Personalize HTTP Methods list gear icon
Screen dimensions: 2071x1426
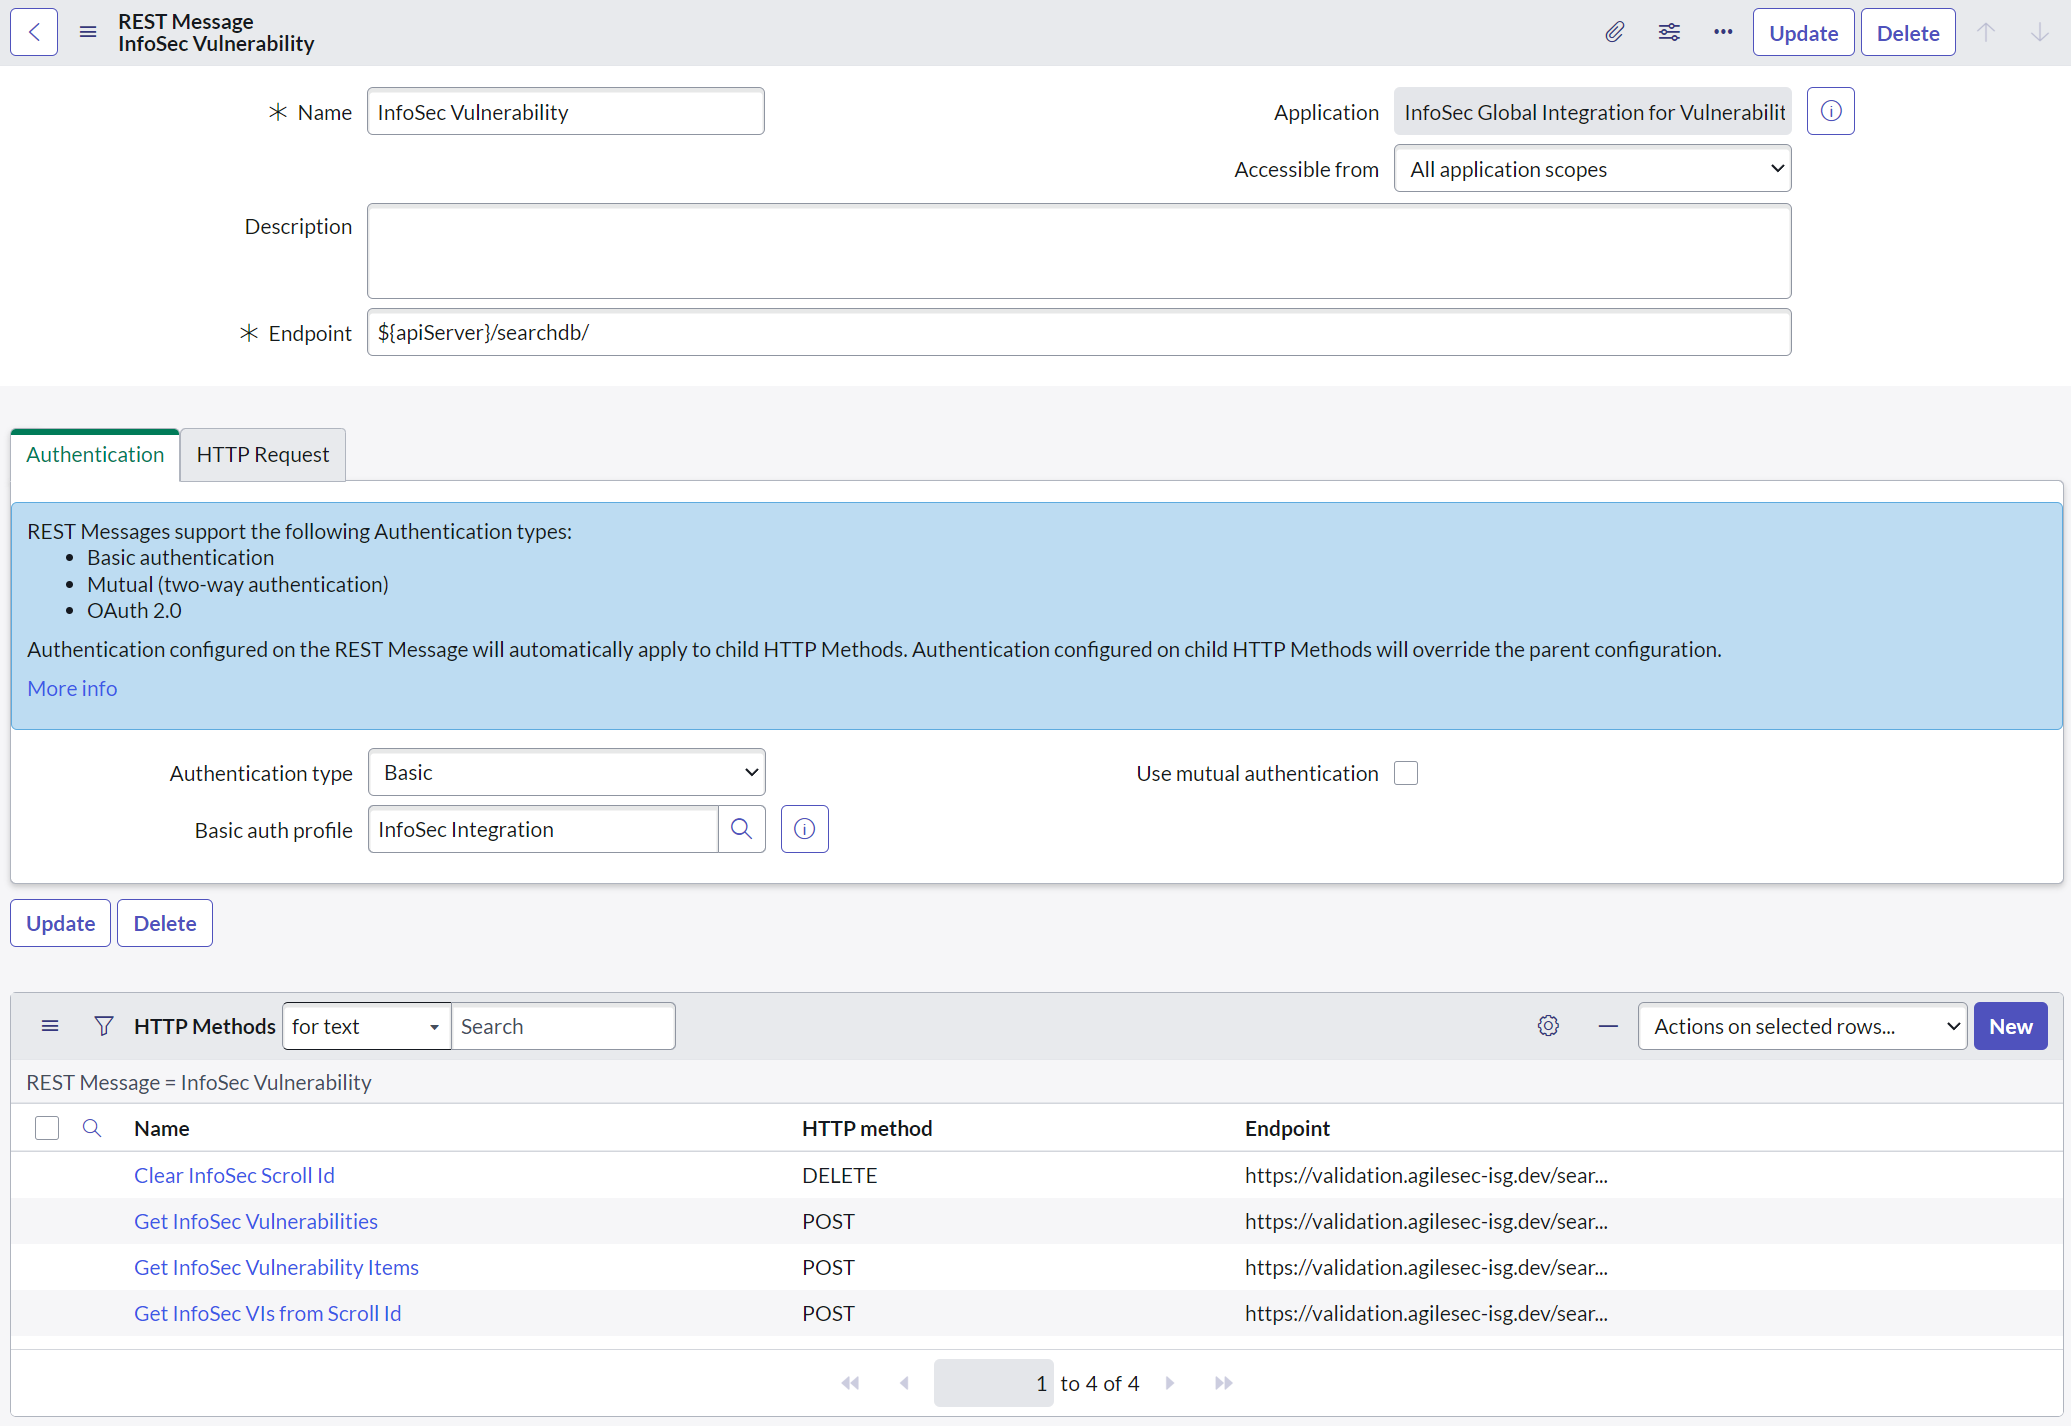pos(1549,1026)
